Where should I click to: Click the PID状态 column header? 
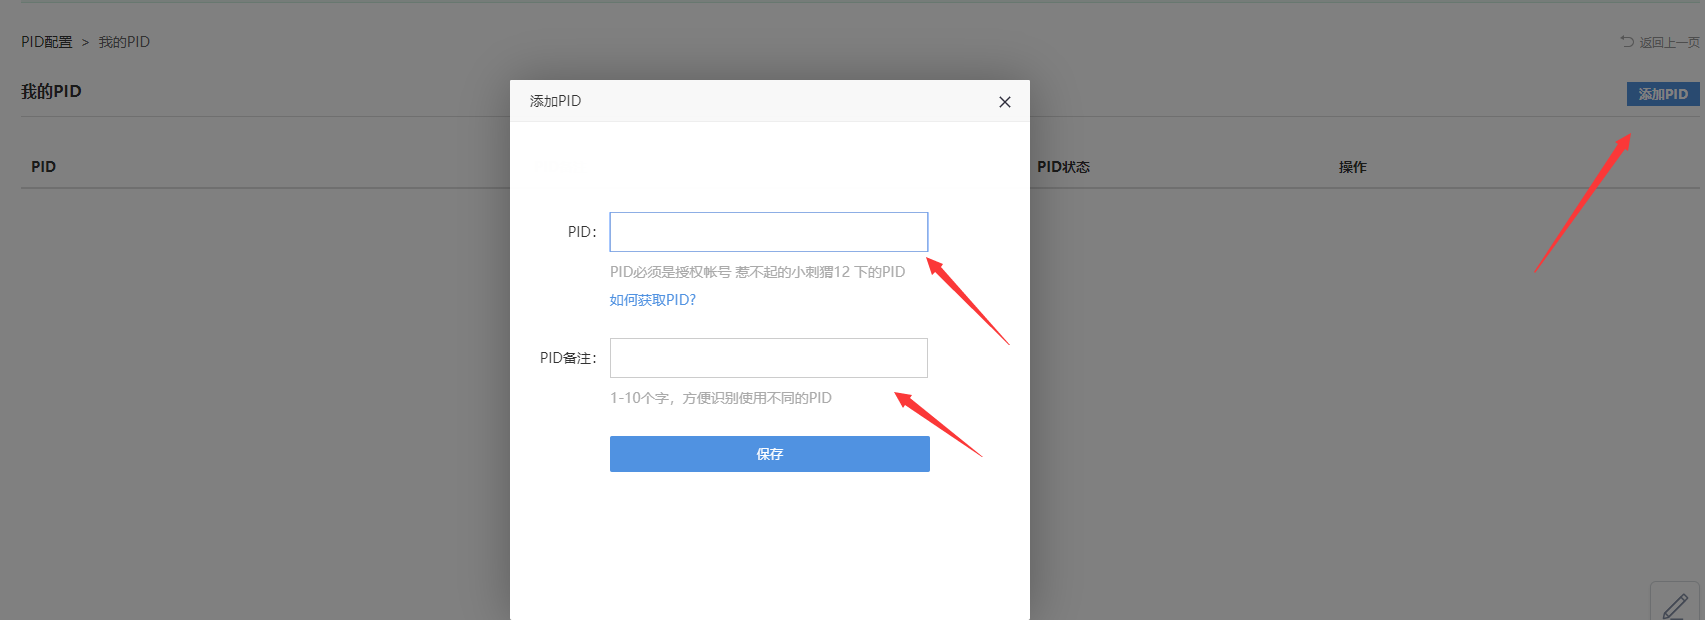1063,167
